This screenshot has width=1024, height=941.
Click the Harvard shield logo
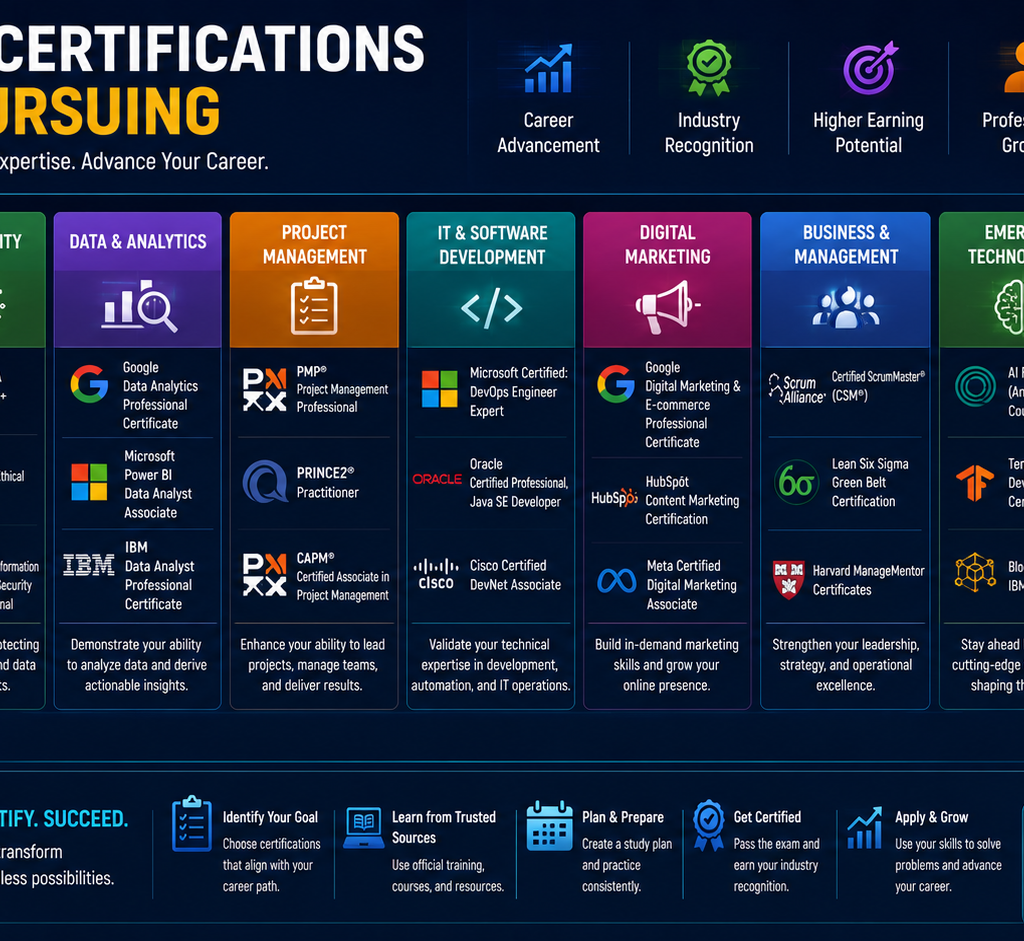[x=788, y=579]
